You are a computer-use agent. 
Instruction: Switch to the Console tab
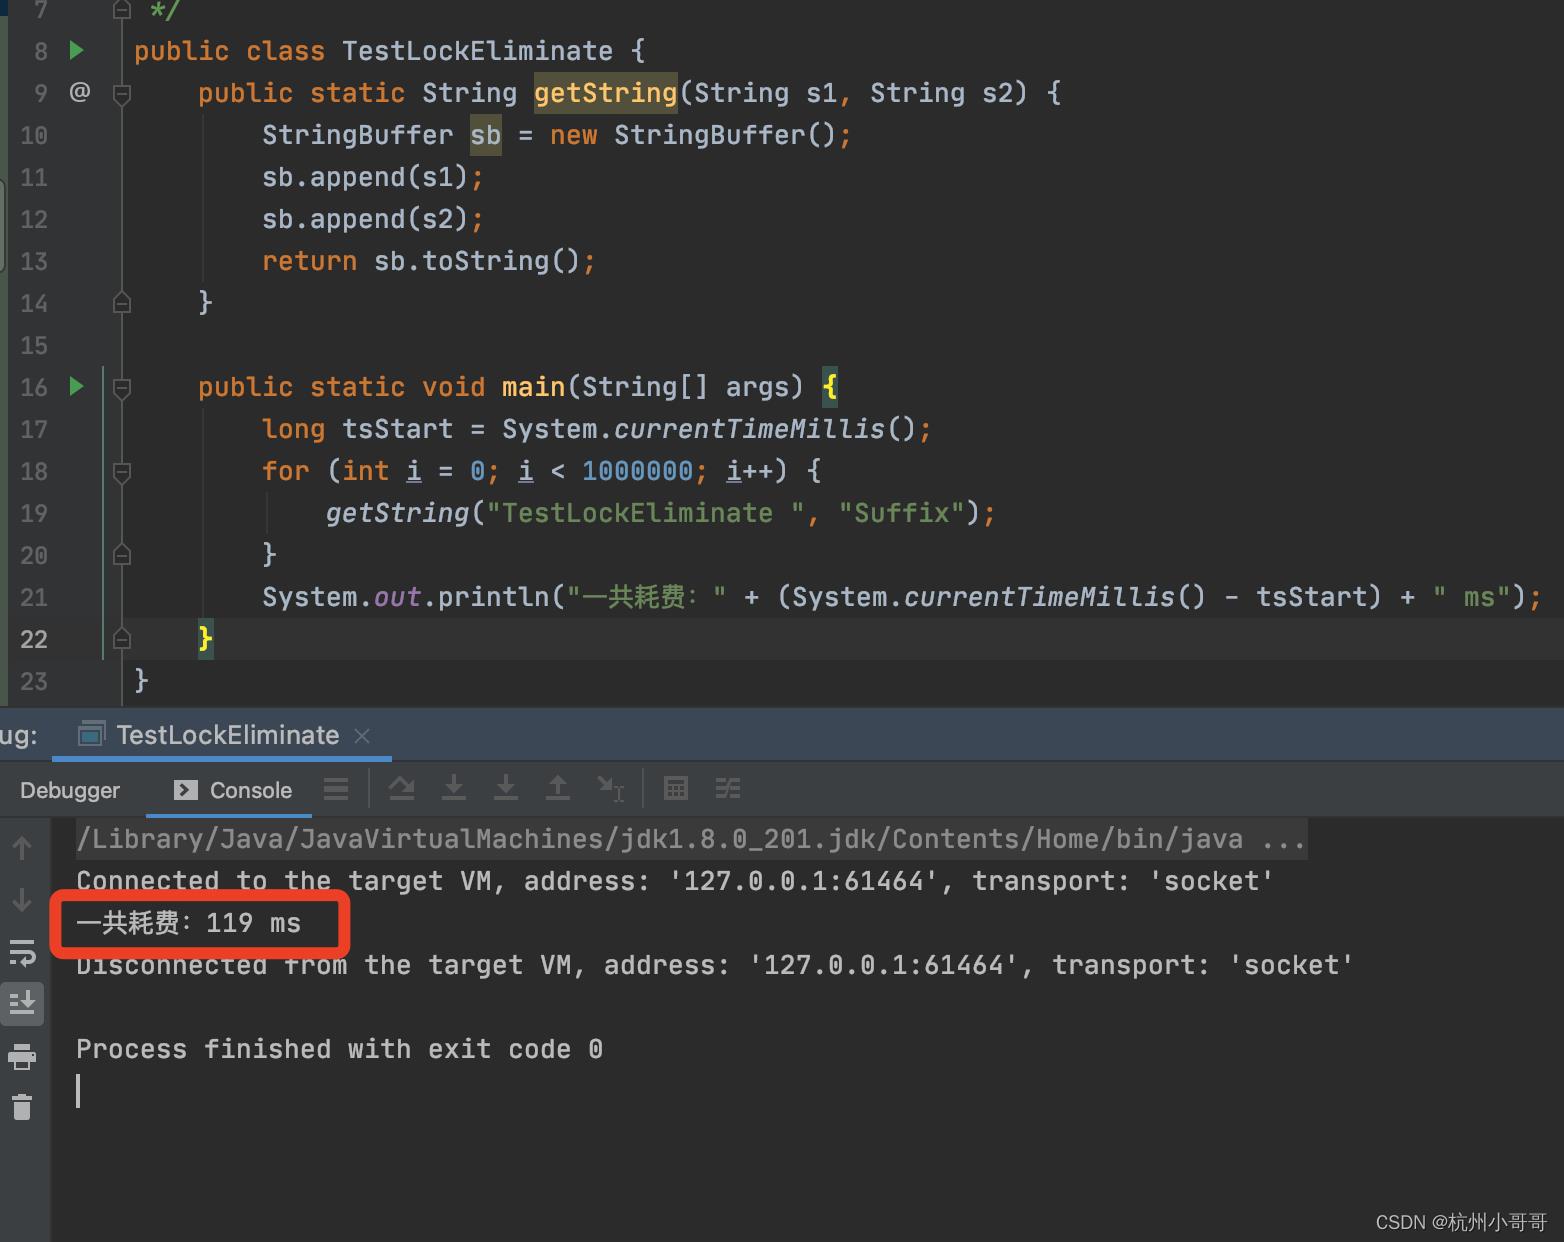coord(233,790)
